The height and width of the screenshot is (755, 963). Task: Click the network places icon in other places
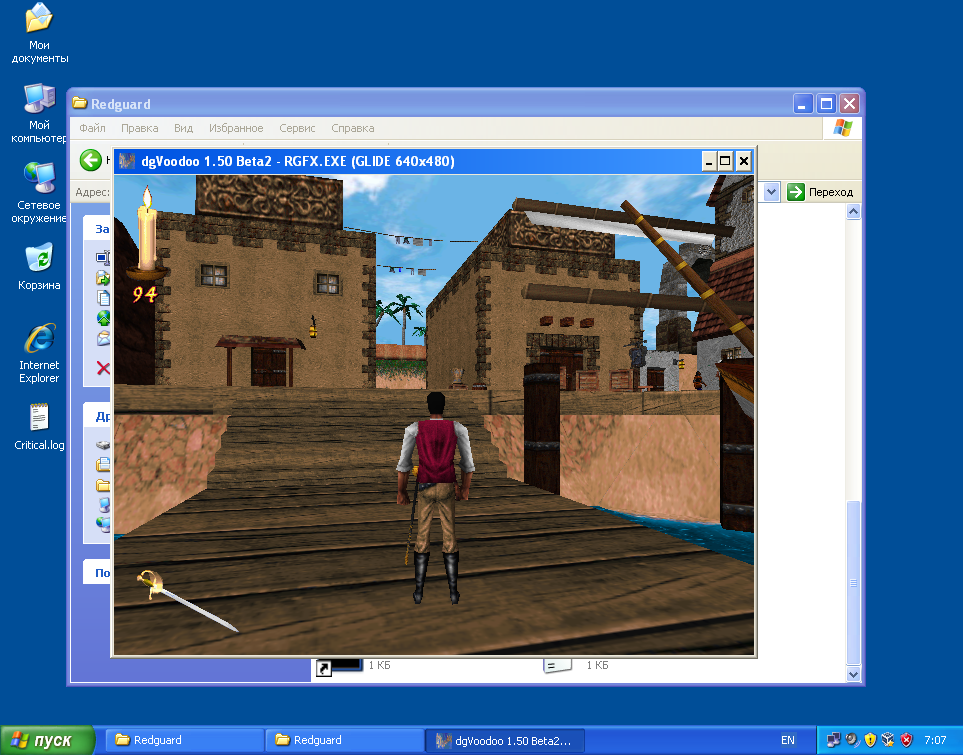pos(104,524)
